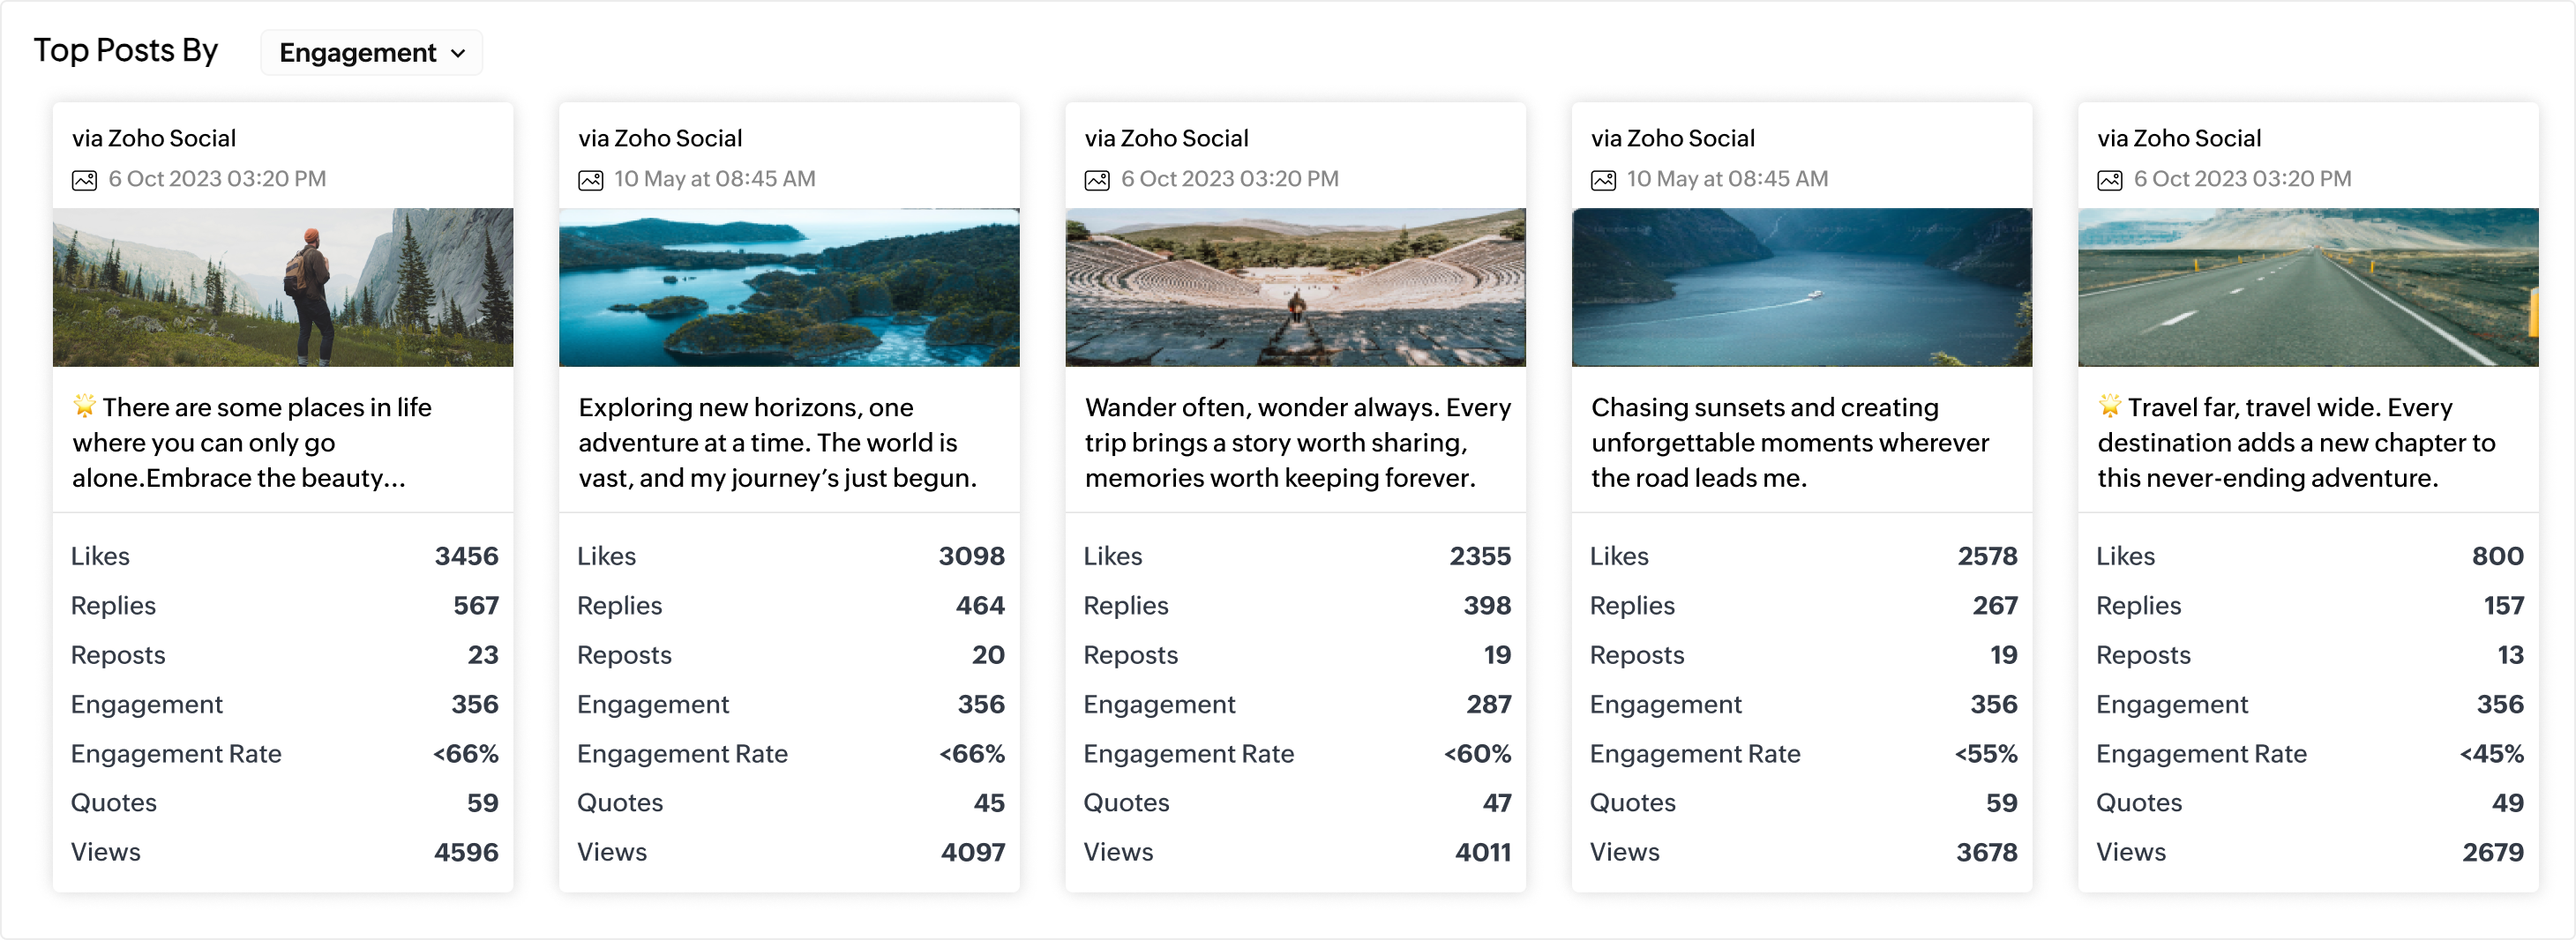Click image icon on amphitheater post
Screen dimensions: 2576x940
point(1097,180)
